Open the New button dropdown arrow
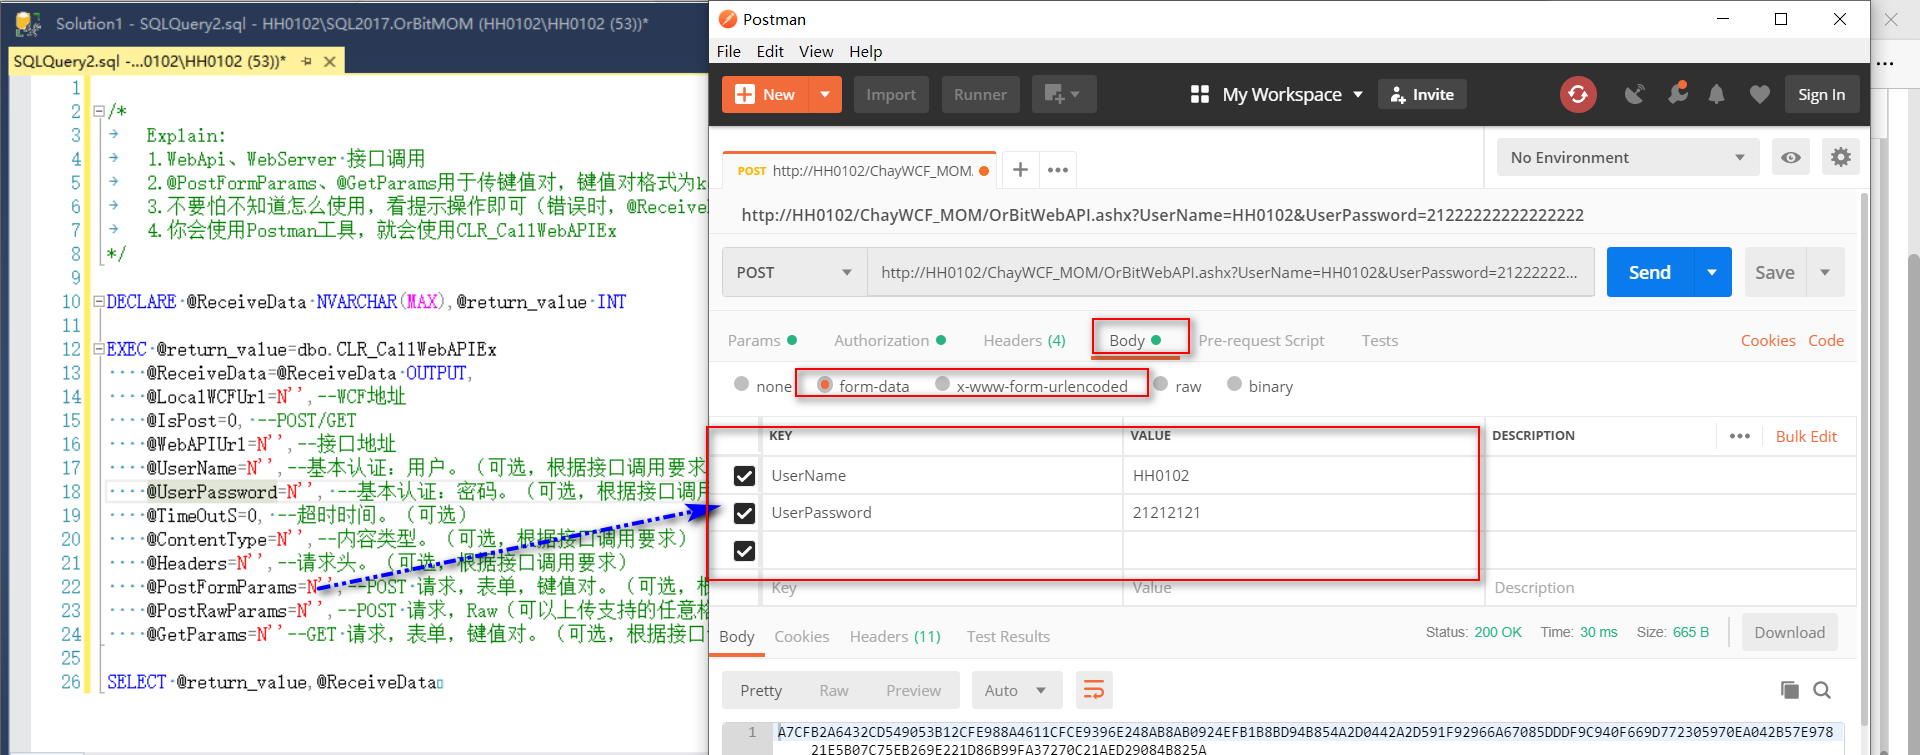The width and height of the screenshot is (1920, 755). [x=825, y=94]
